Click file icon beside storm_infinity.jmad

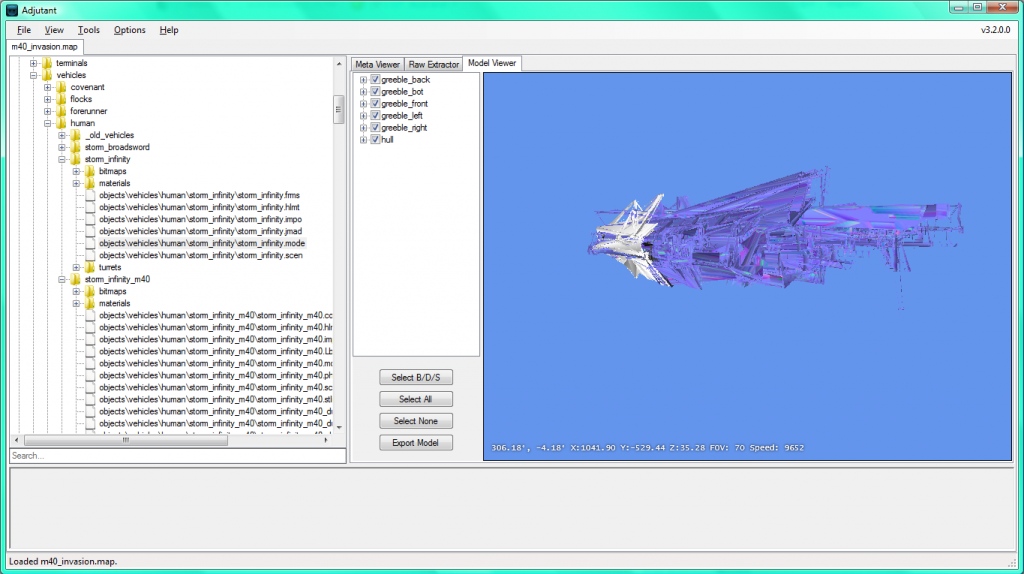[90, 231]
